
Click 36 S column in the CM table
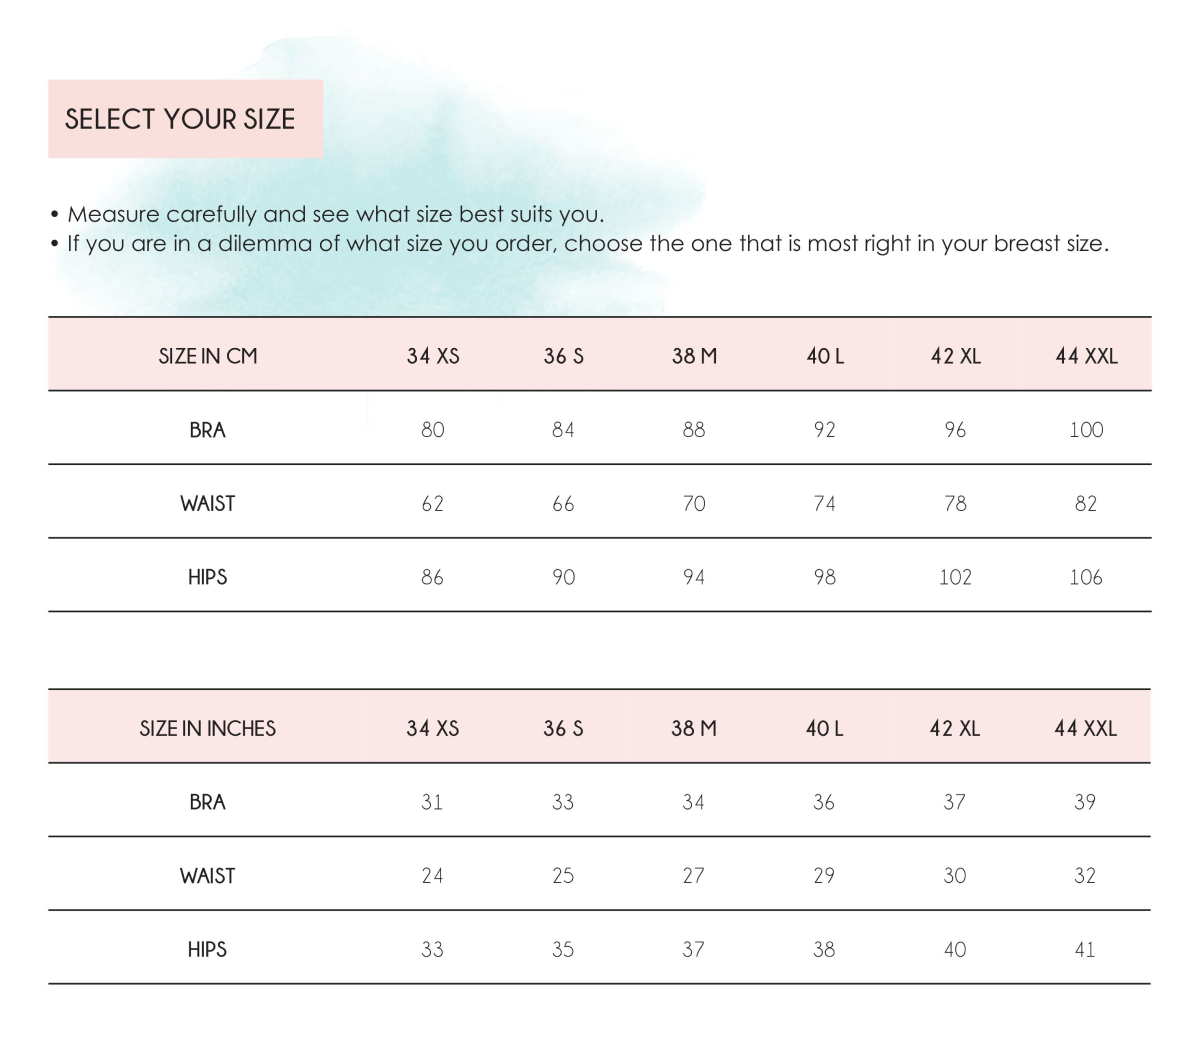[563, 355]
